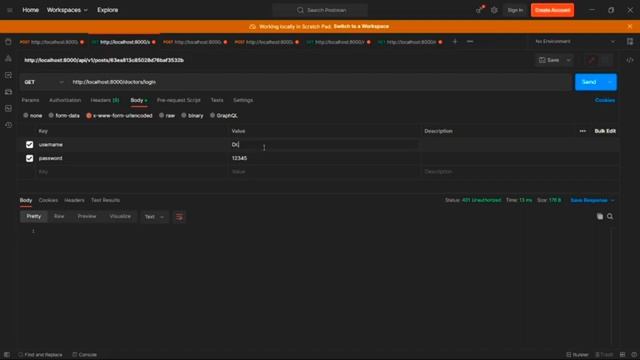Uncheck the username row checkbox

(x=29, y=144)
